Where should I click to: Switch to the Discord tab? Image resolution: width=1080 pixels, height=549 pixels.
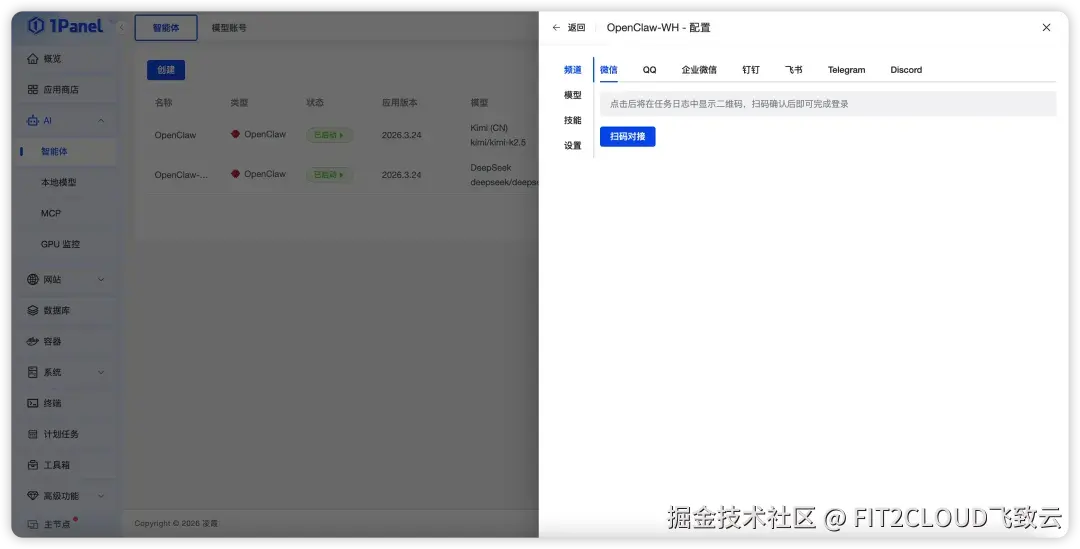(906, 70)
